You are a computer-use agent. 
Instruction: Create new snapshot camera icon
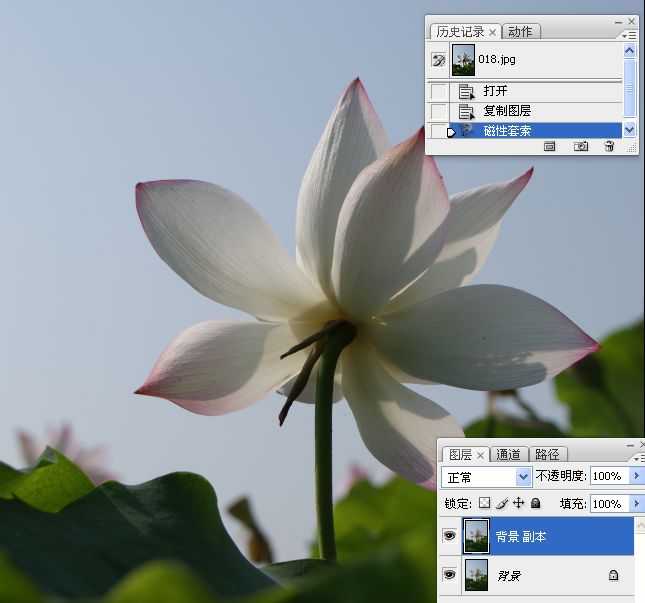click(x=580, y=146)
